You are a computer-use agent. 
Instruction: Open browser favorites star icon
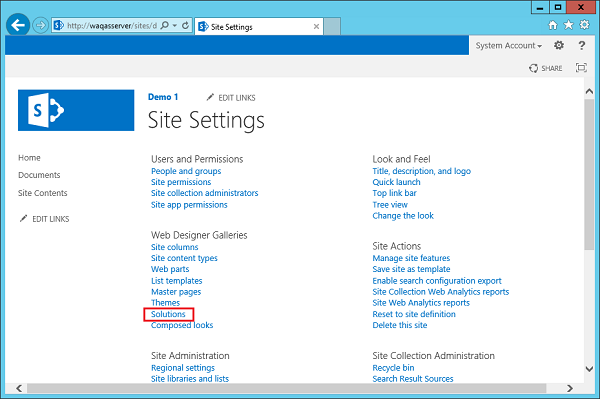[x=569, y=25]
